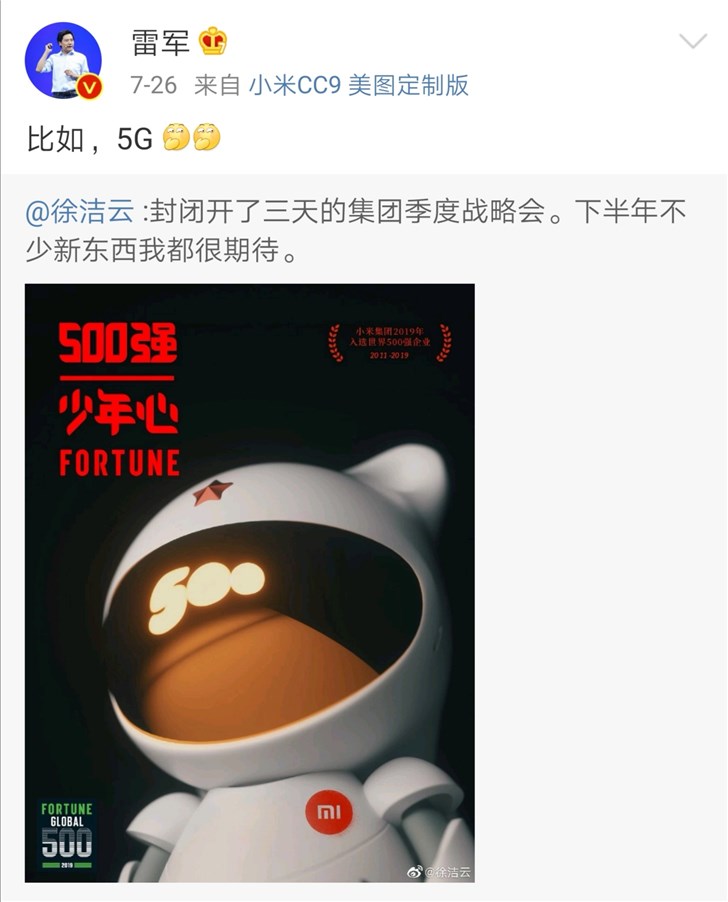Open the 小米CC9 美图定制版 source link

[359, 85]
